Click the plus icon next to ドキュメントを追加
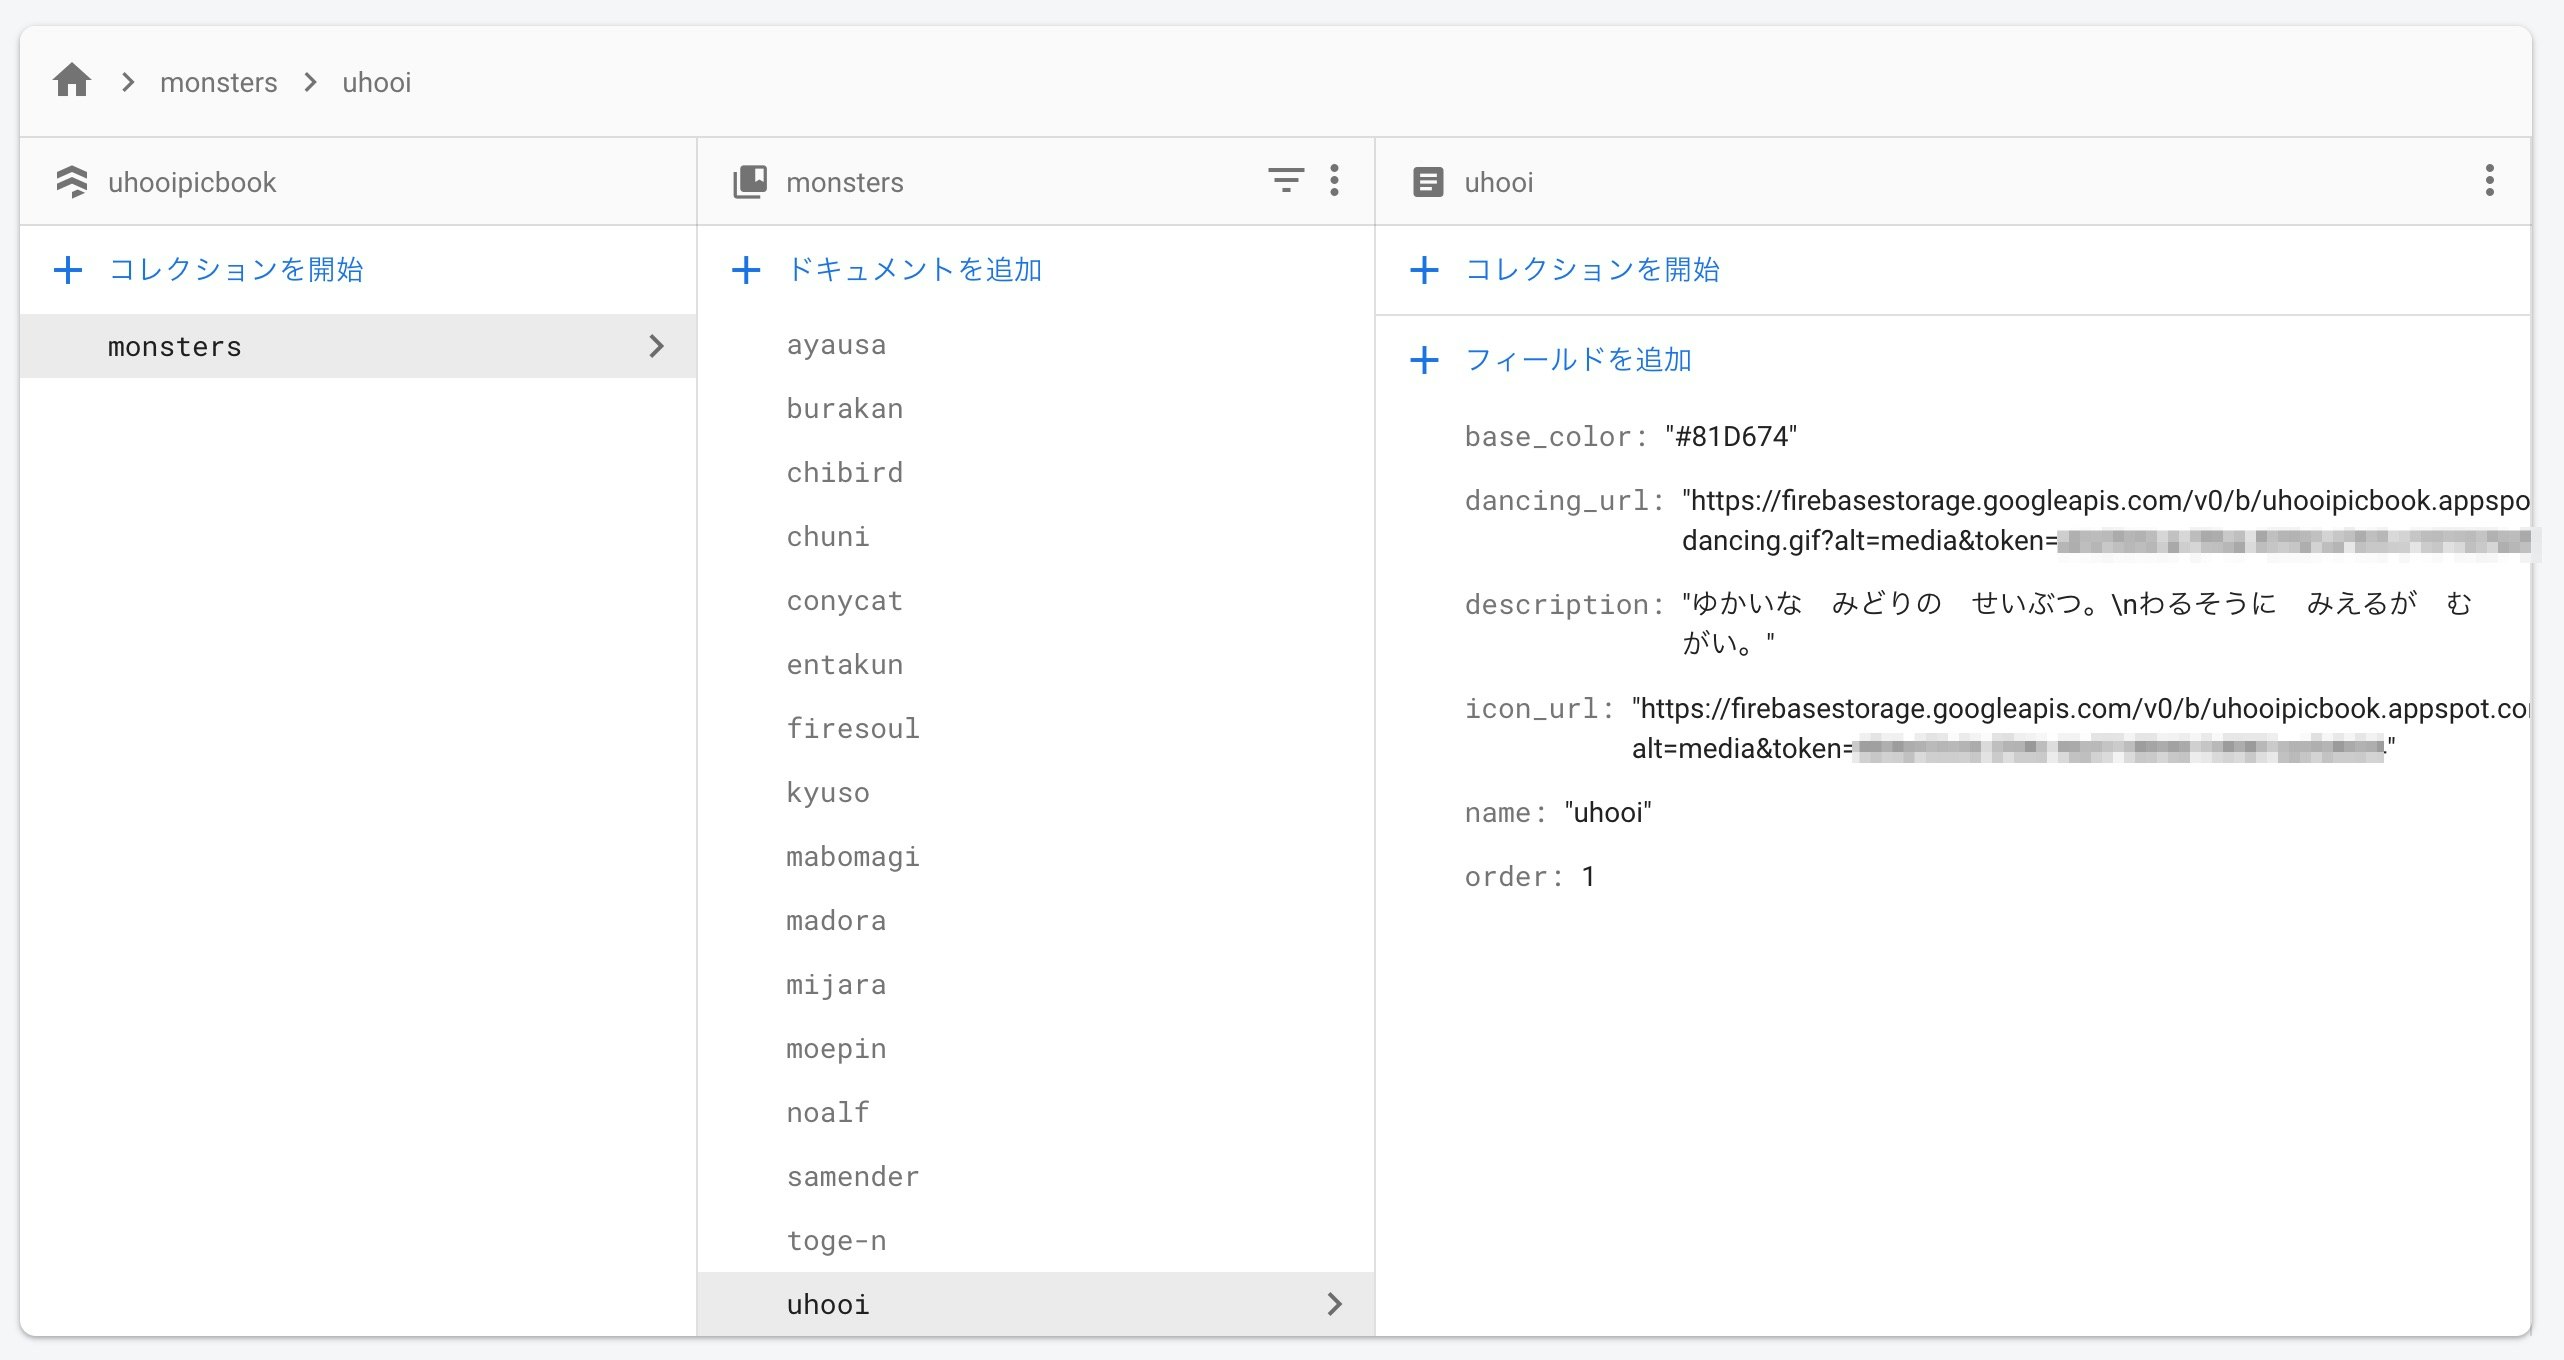The height and width of the screenshot is (1360, 2564). (747, 269)
